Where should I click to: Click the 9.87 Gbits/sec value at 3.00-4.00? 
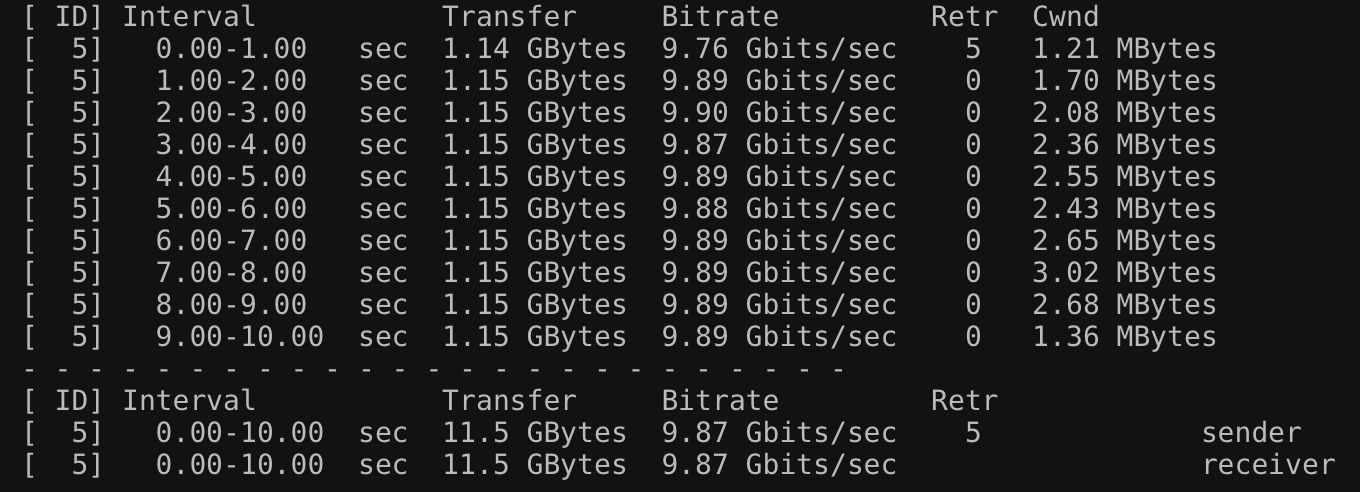point(779,145)
